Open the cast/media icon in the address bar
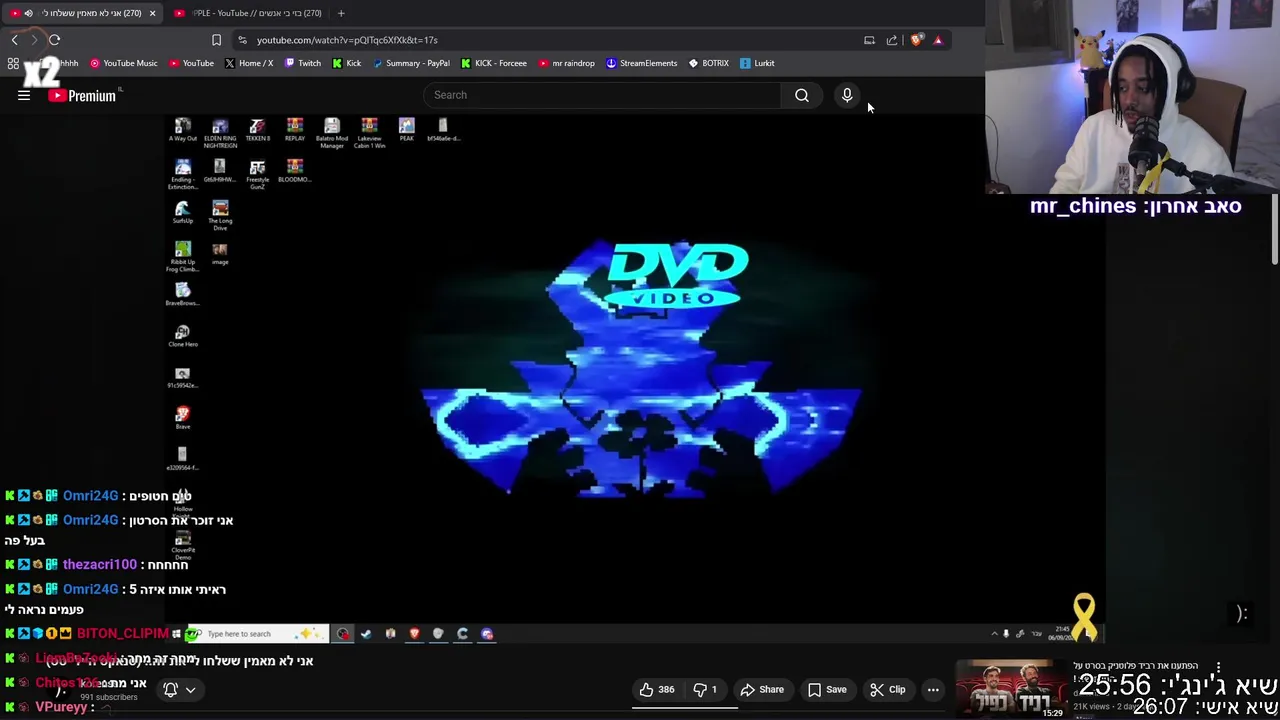Image resolution: width=1280 pixels, height=720 pixels. (x=869, y=40)
